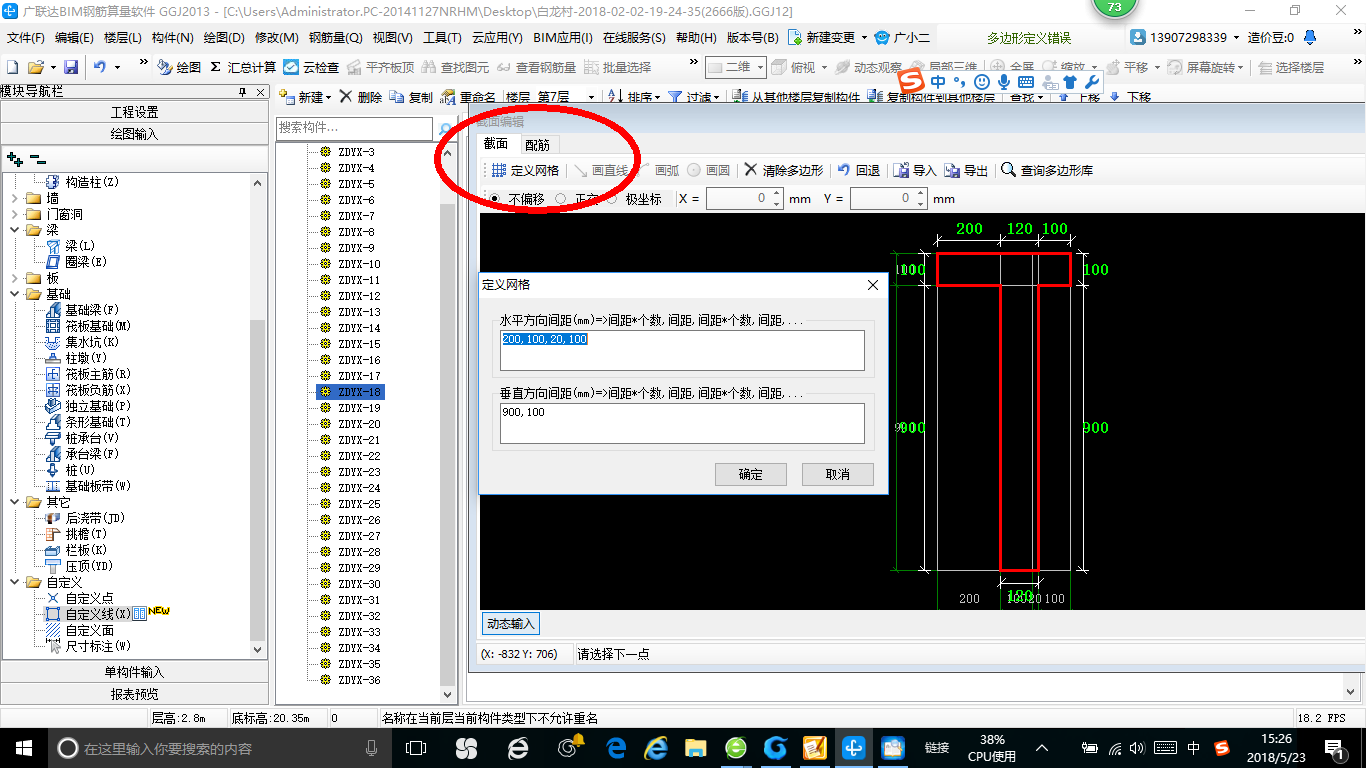
Task: Open 工程设置 panel section
Action: [134, 112]
